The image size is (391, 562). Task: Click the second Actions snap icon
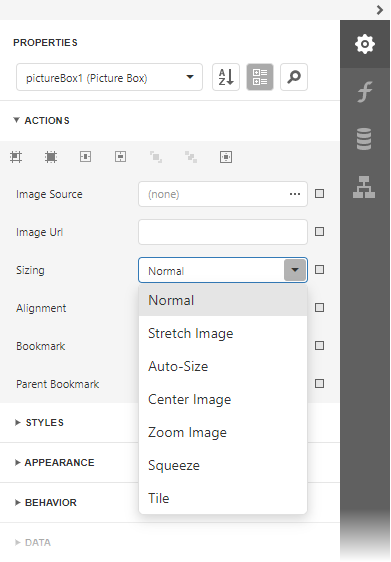[51, 157]
